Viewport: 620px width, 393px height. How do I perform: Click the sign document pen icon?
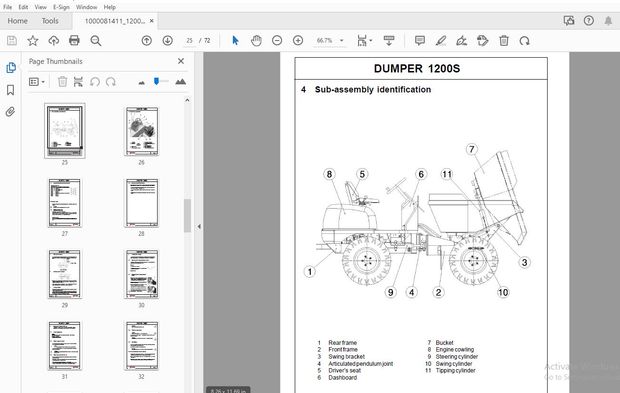[x=461, y=40]
